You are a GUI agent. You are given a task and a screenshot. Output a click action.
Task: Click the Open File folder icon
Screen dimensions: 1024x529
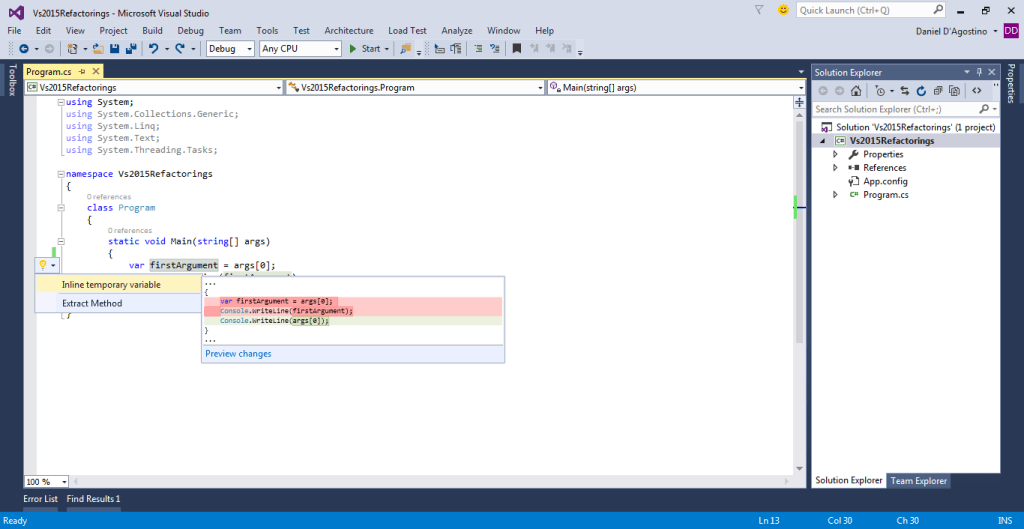click(98, 48)
